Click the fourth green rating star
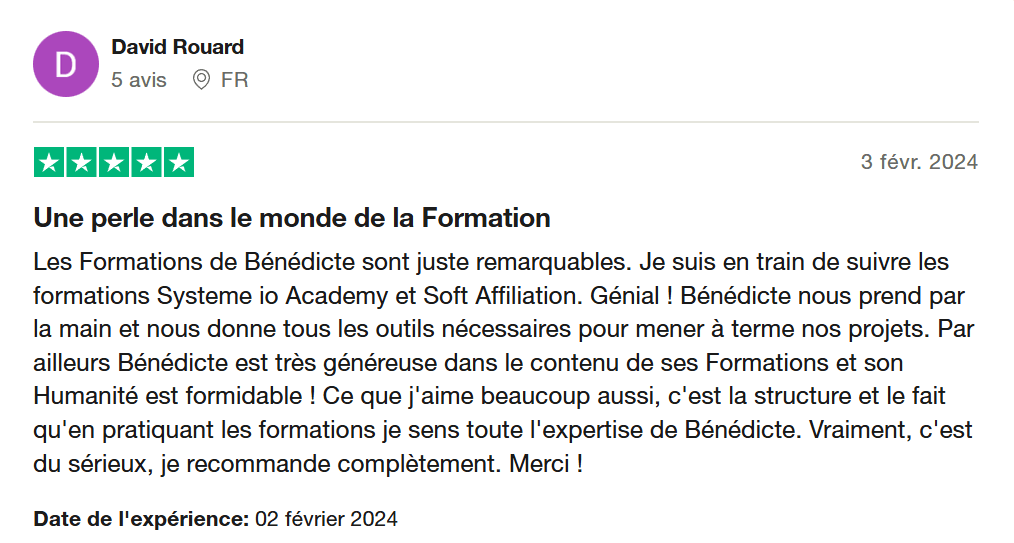Image resolution: width=1014 pixels, height=543 pixels. tap(146, 162)
